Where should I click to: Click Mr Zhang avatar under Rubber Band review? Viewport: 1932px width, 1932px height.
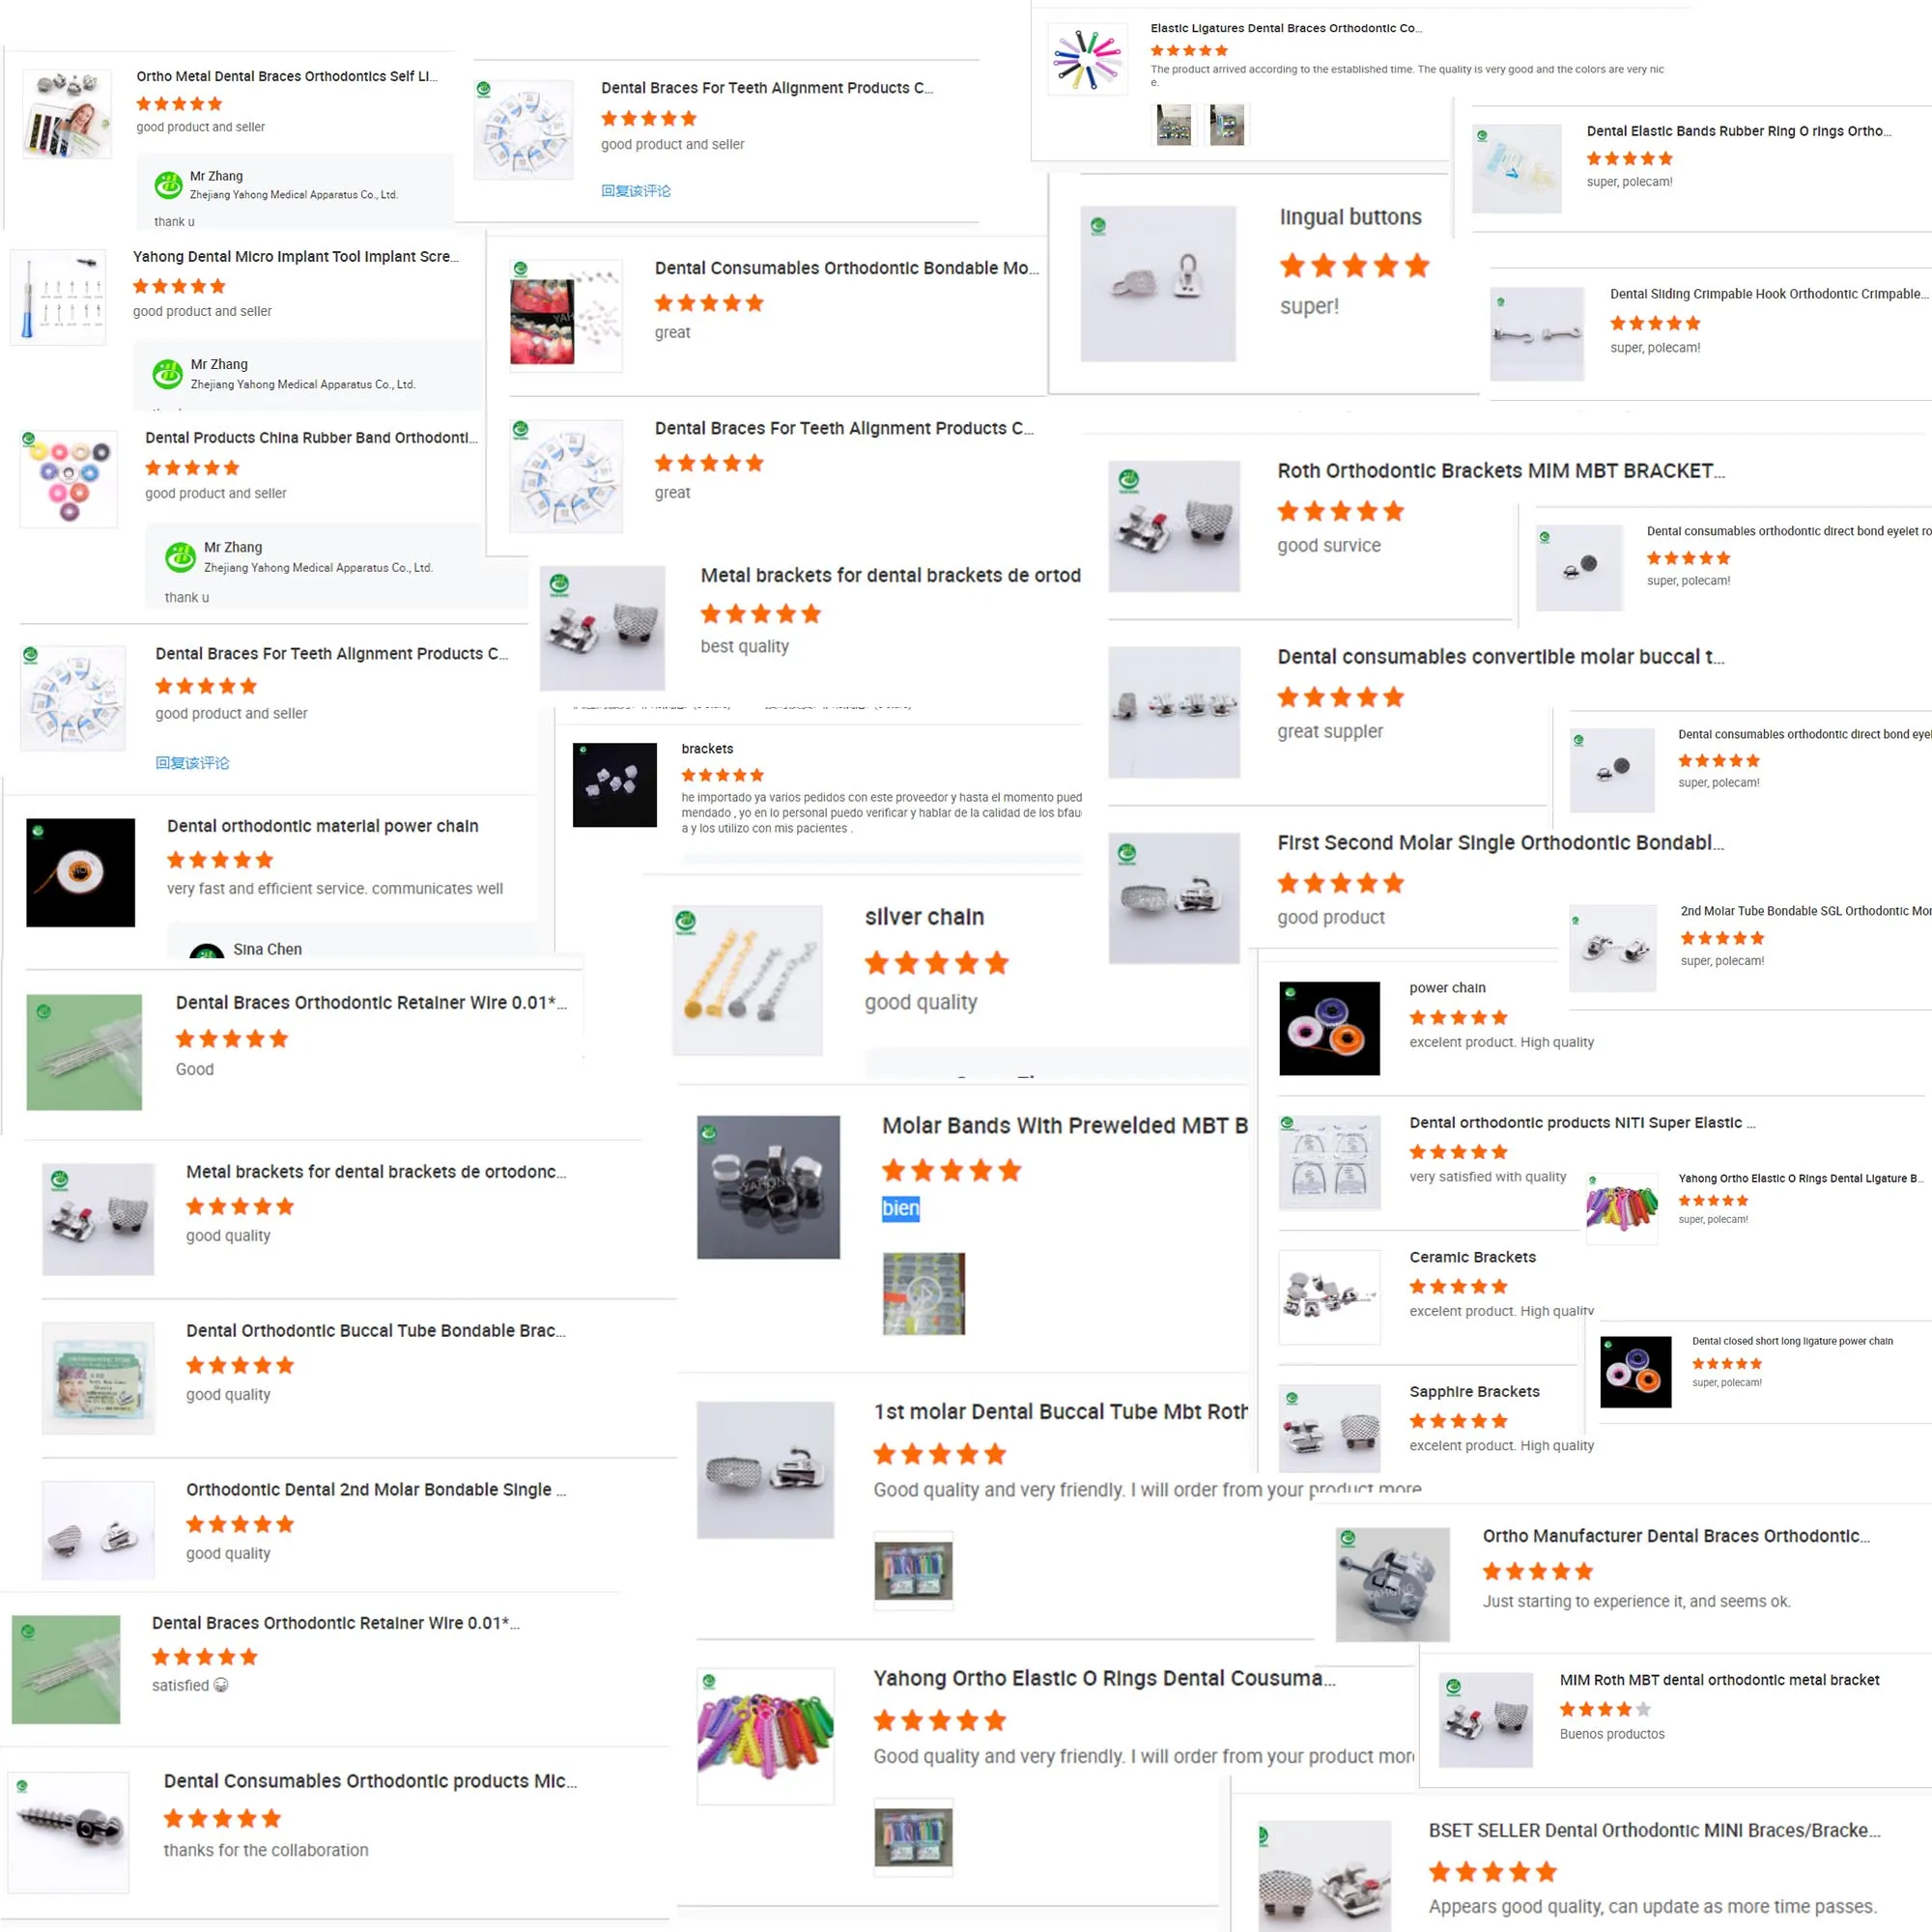pyautogui.click(x=180, y=557)
